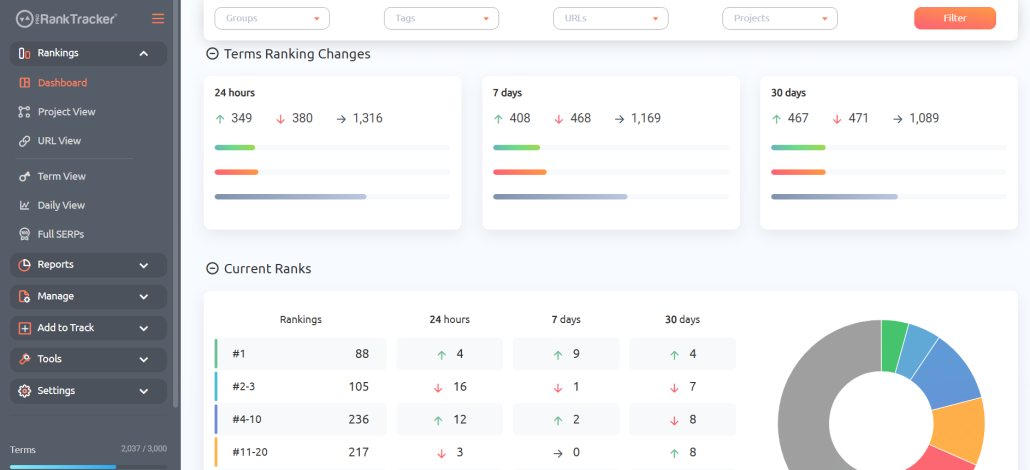Image resolution: width=1030 pixels, height=470 pixels.
Task: Click the Manage document icon
Action: tap(24, 296)
